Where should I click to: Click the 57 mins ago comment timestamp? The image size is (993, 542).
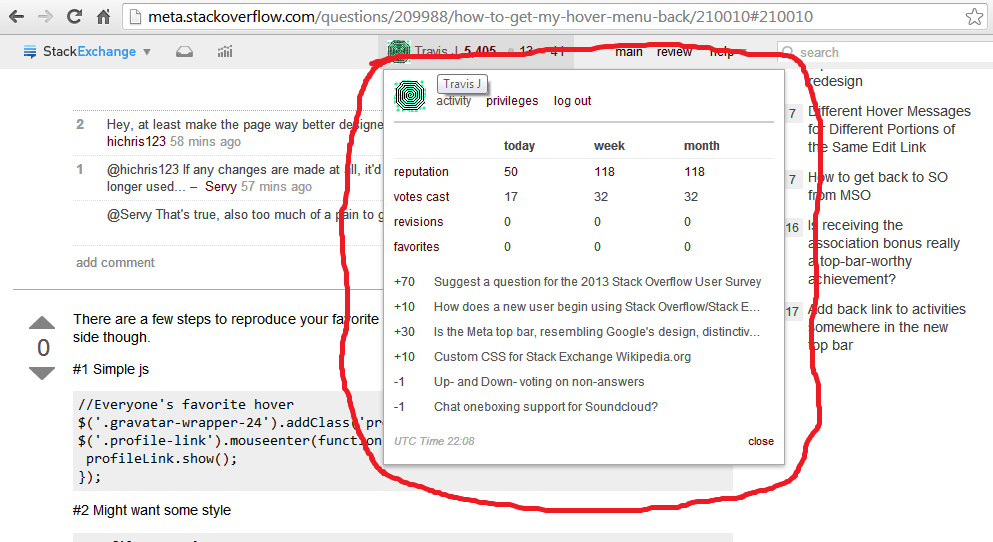[276, 186]
